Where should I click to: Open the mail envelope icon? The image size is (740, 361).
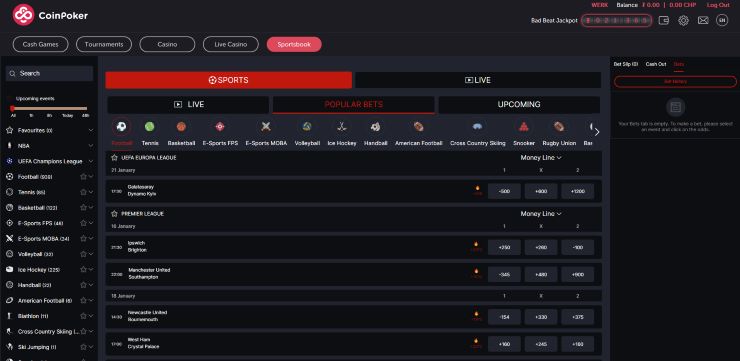[703, 20]
